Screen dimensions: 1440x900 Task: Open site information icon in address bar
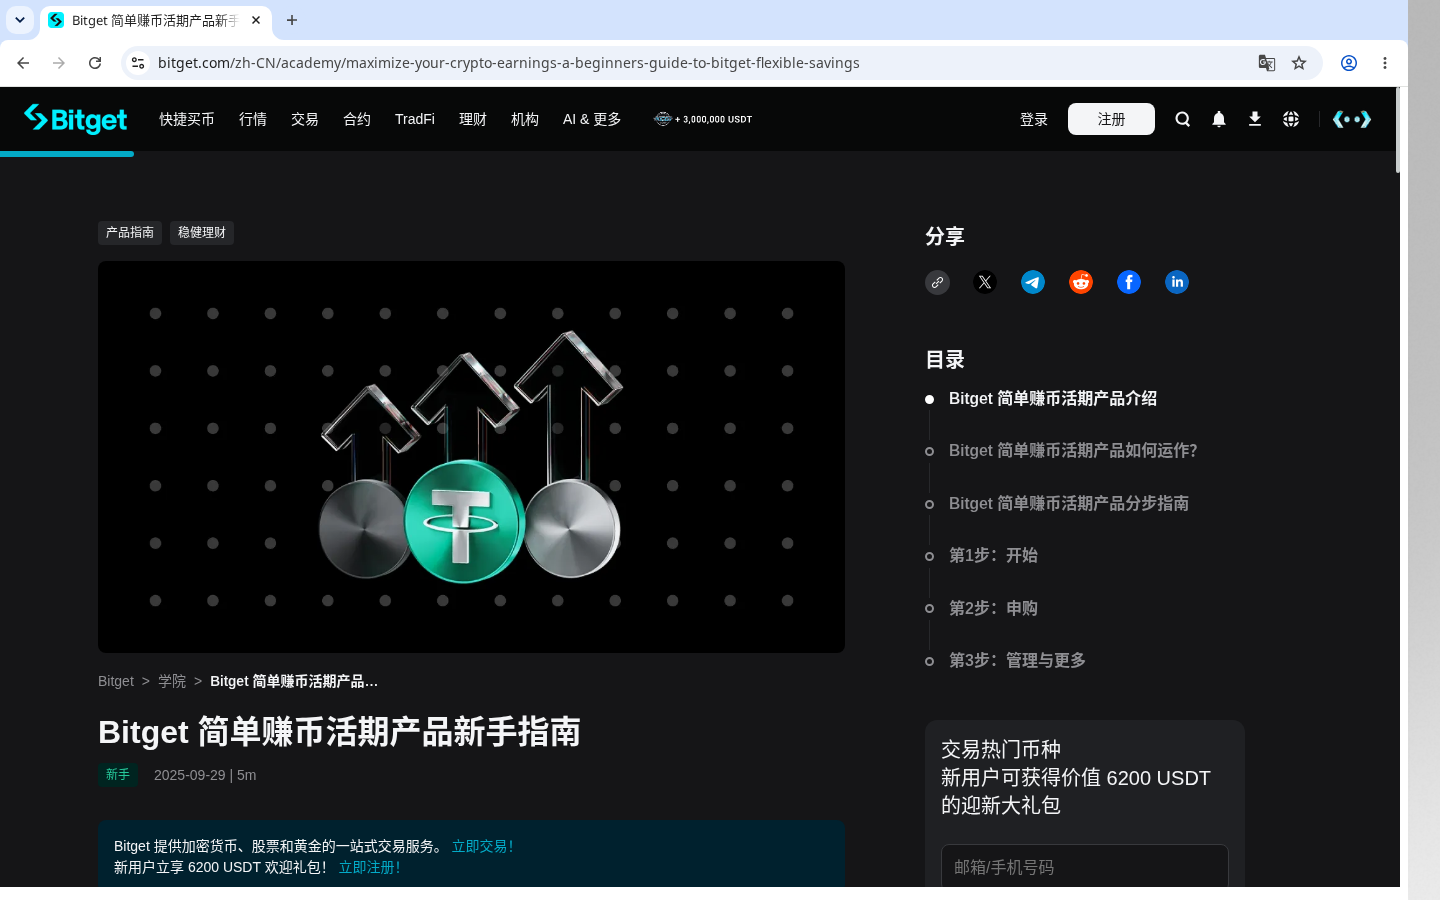pyautogui.click(x=138, y=63)
